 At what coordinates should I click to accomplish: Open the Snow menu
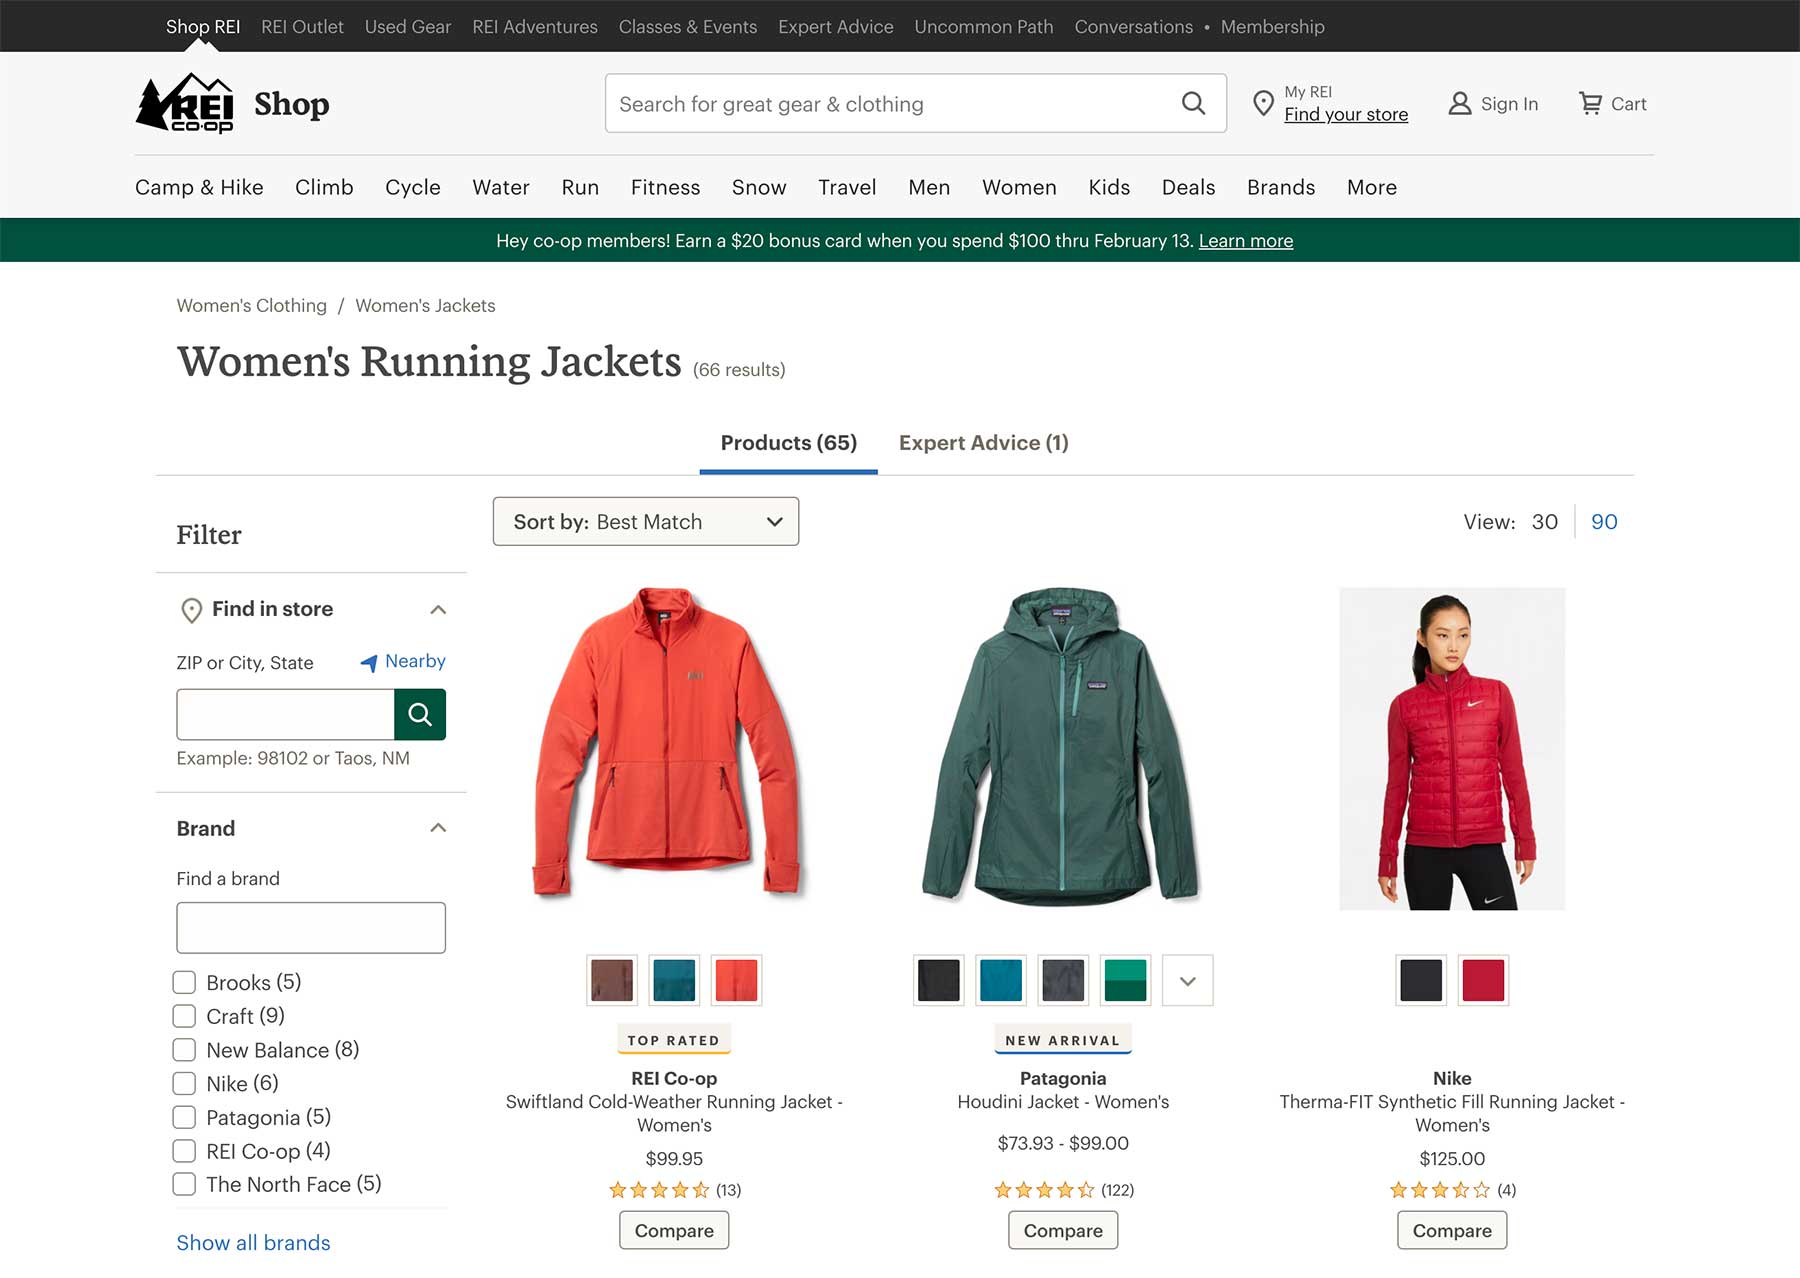coord(759,187)
